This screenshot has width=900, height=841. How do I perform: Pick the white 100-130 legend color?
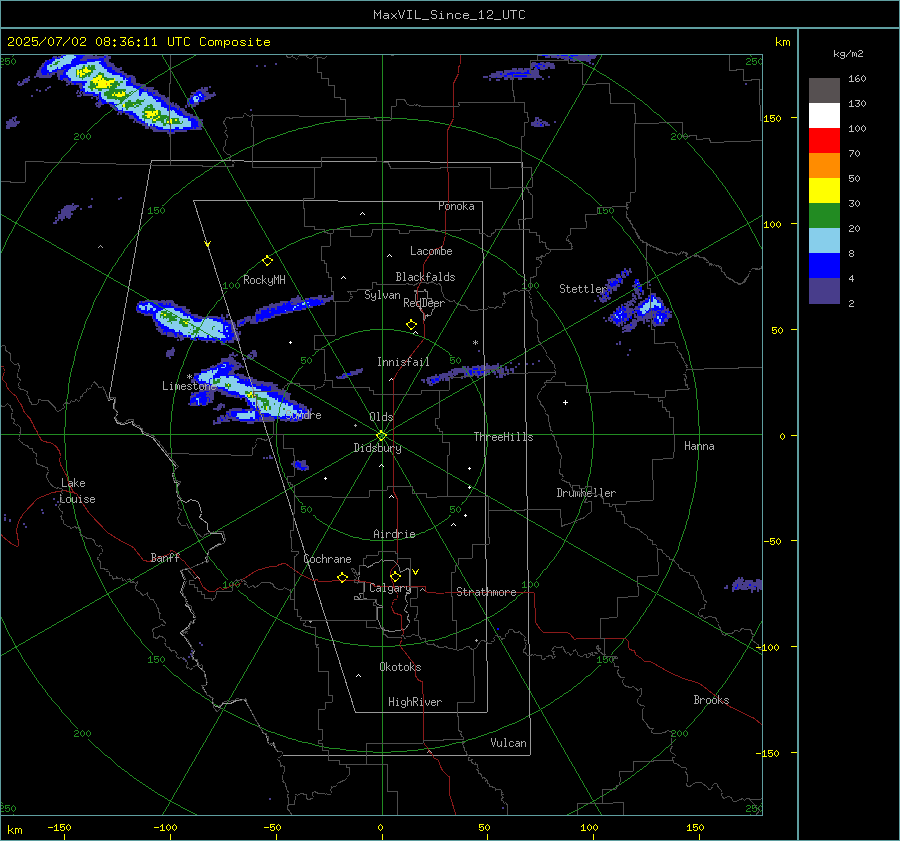(824, 116)
